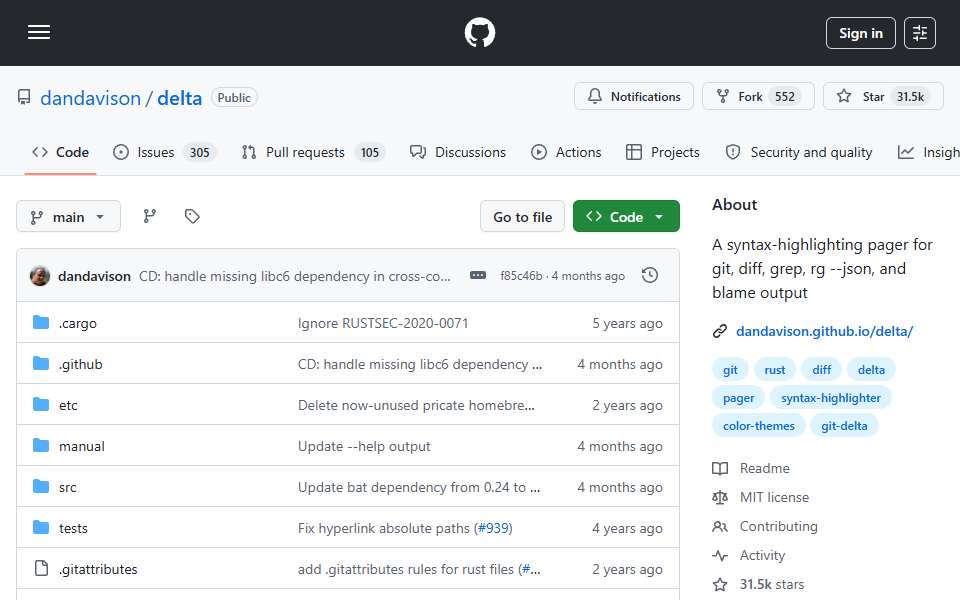Select the rust topic tag
This screenshot has height=600, width=960.
[x=774, y=370]
